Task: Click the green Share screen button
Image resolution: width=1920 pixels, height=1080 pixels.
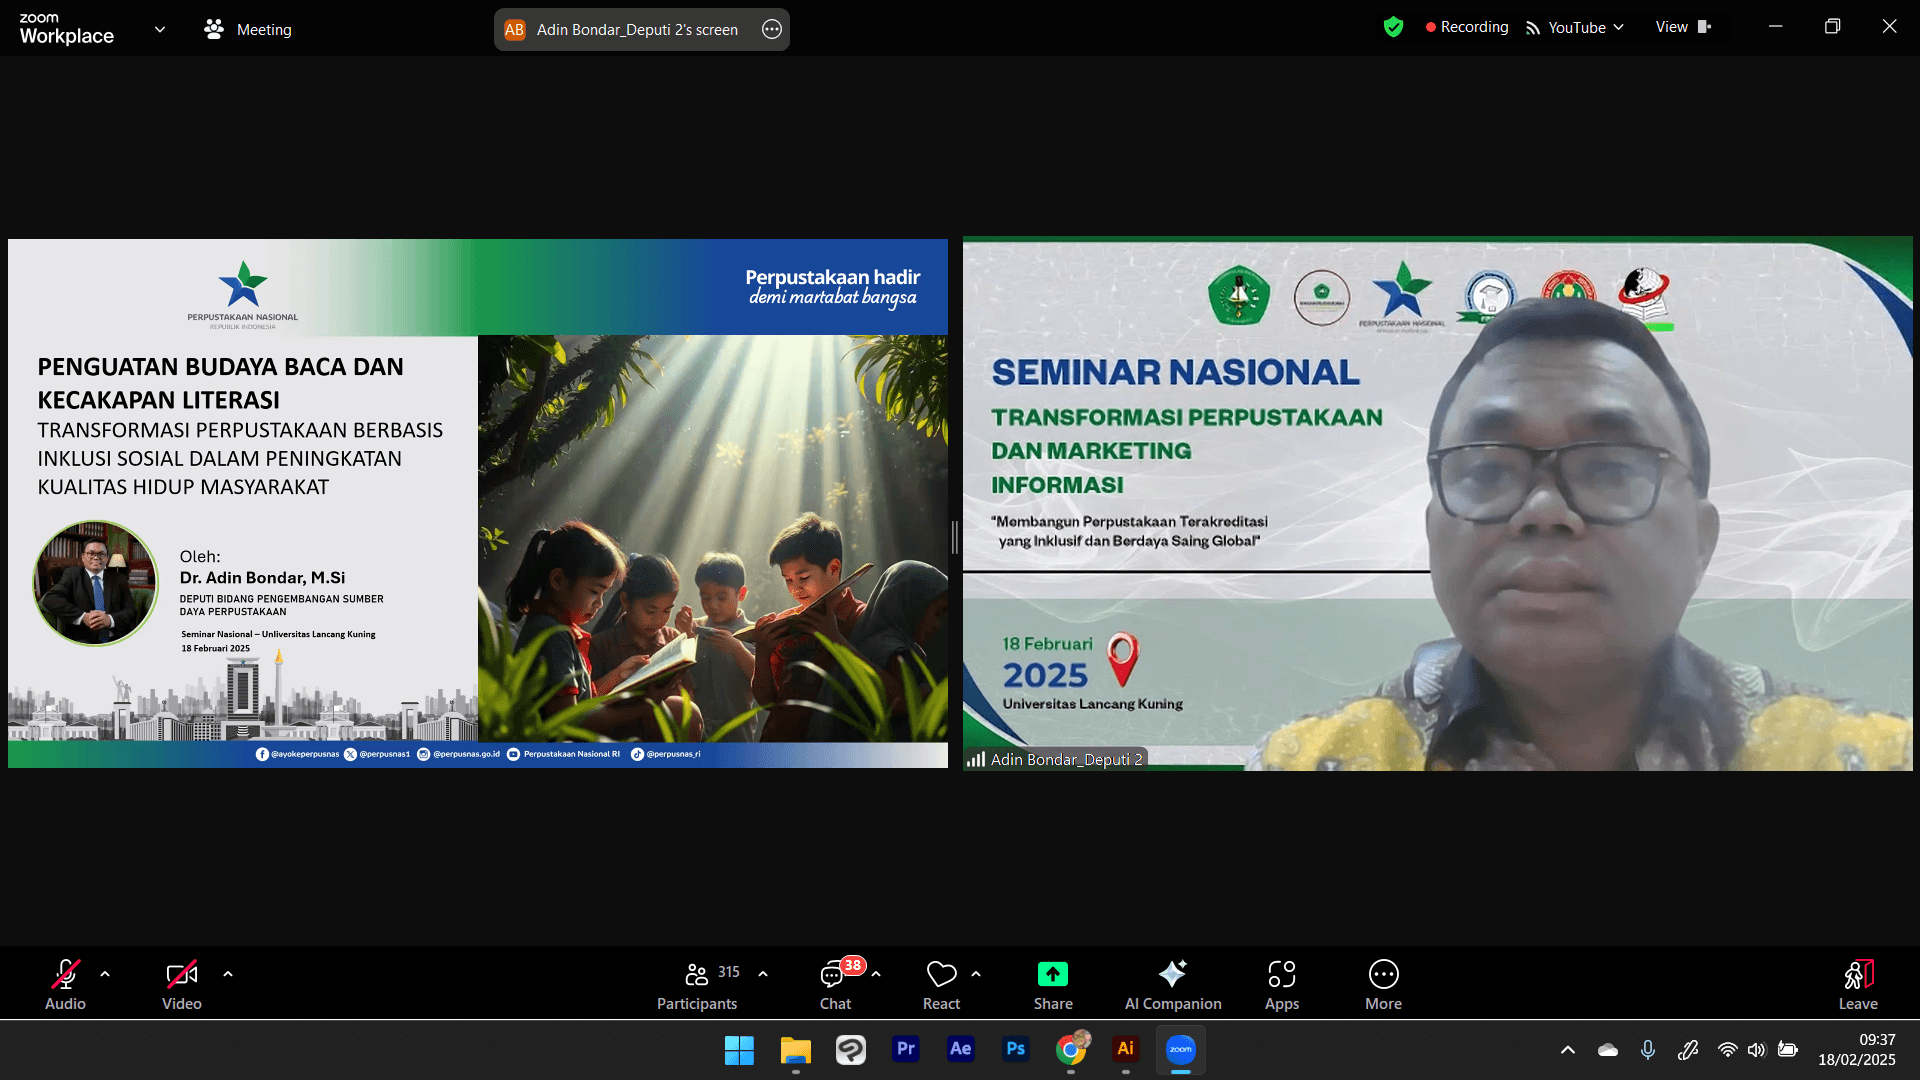Action: point(1053,984)
